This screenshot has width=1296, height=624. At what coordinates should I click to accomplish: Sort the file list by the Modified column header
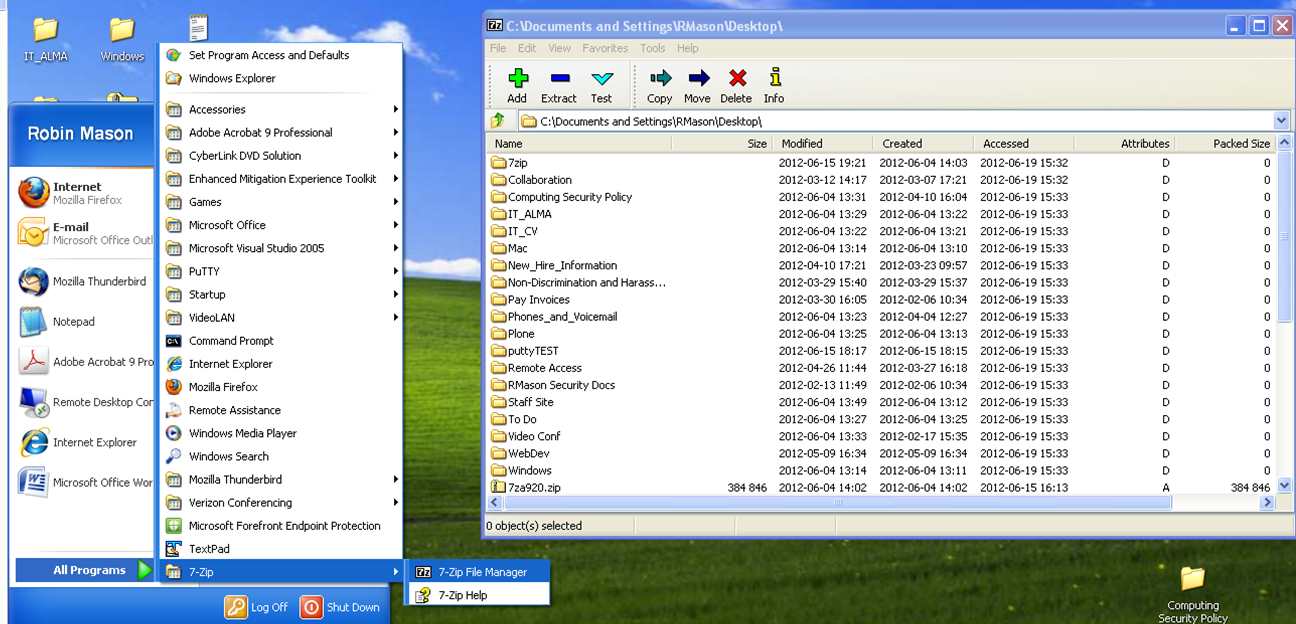click(x=802, y=144)
